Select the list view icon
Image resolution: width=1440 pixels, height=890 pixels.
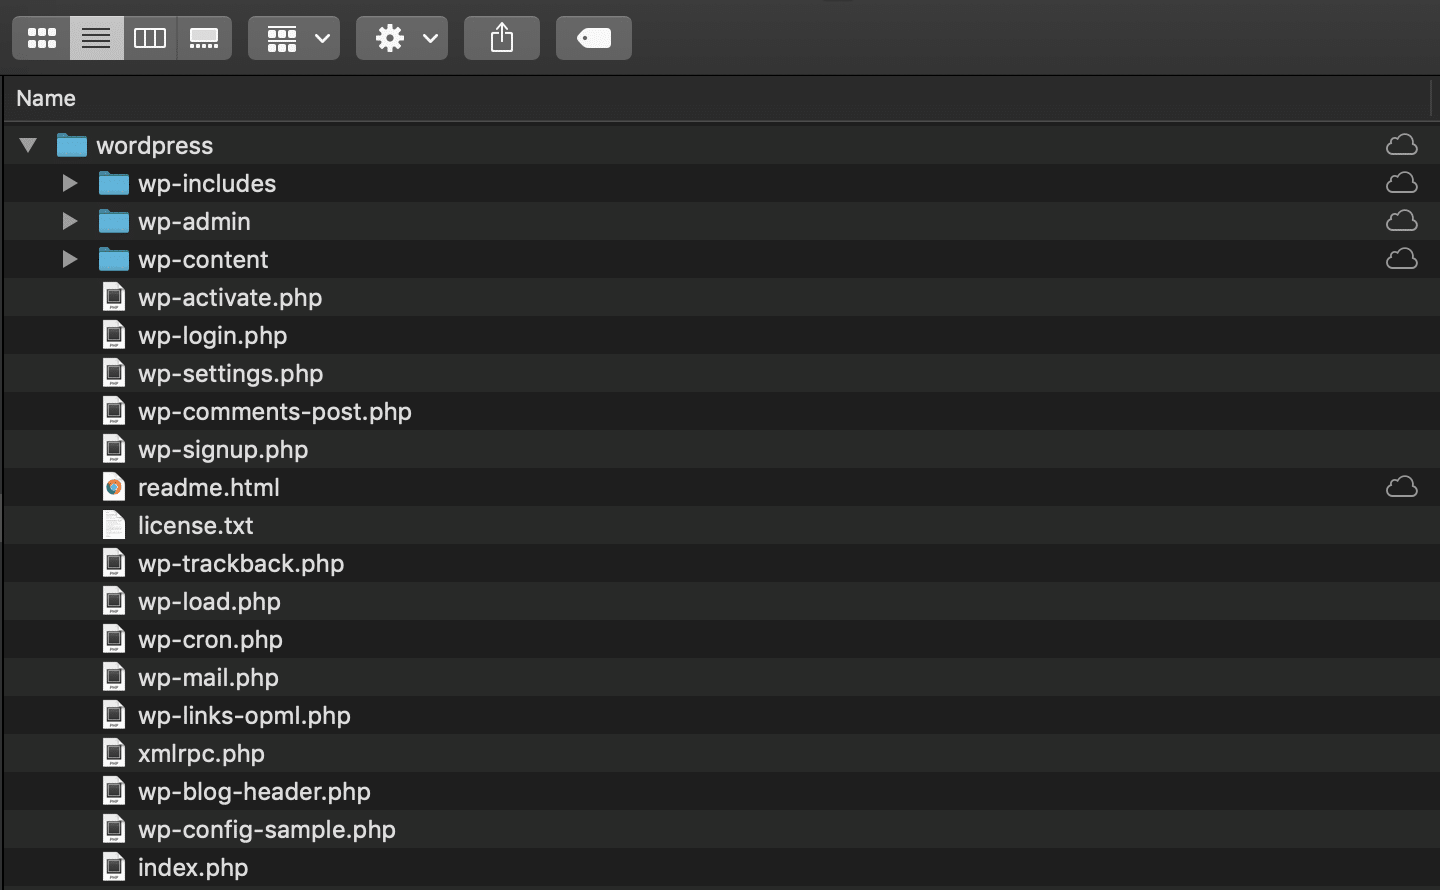point(96,37)
